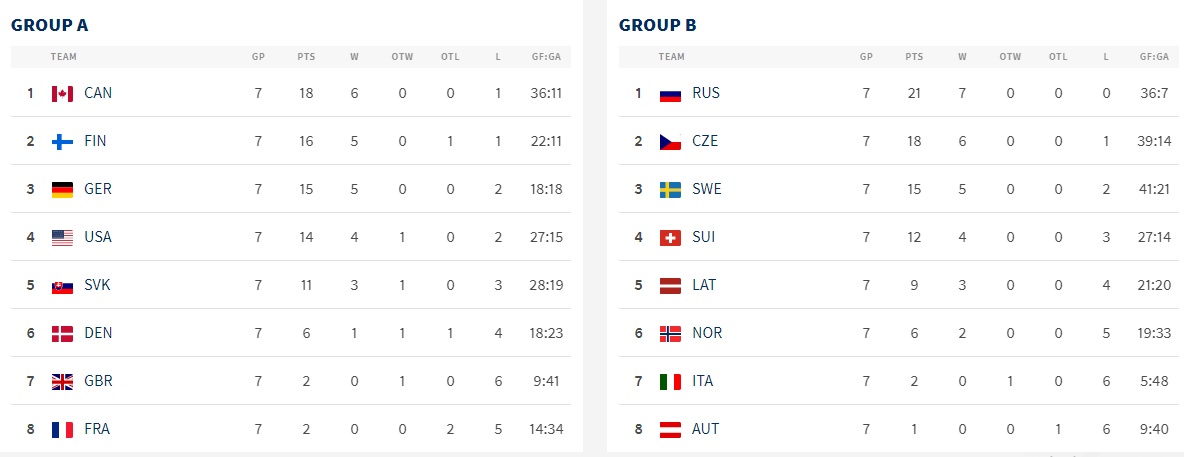This screenshot has height=457, width=1185.
Task: Click the Switzerland flag icon
Action: tap(670, 237)
